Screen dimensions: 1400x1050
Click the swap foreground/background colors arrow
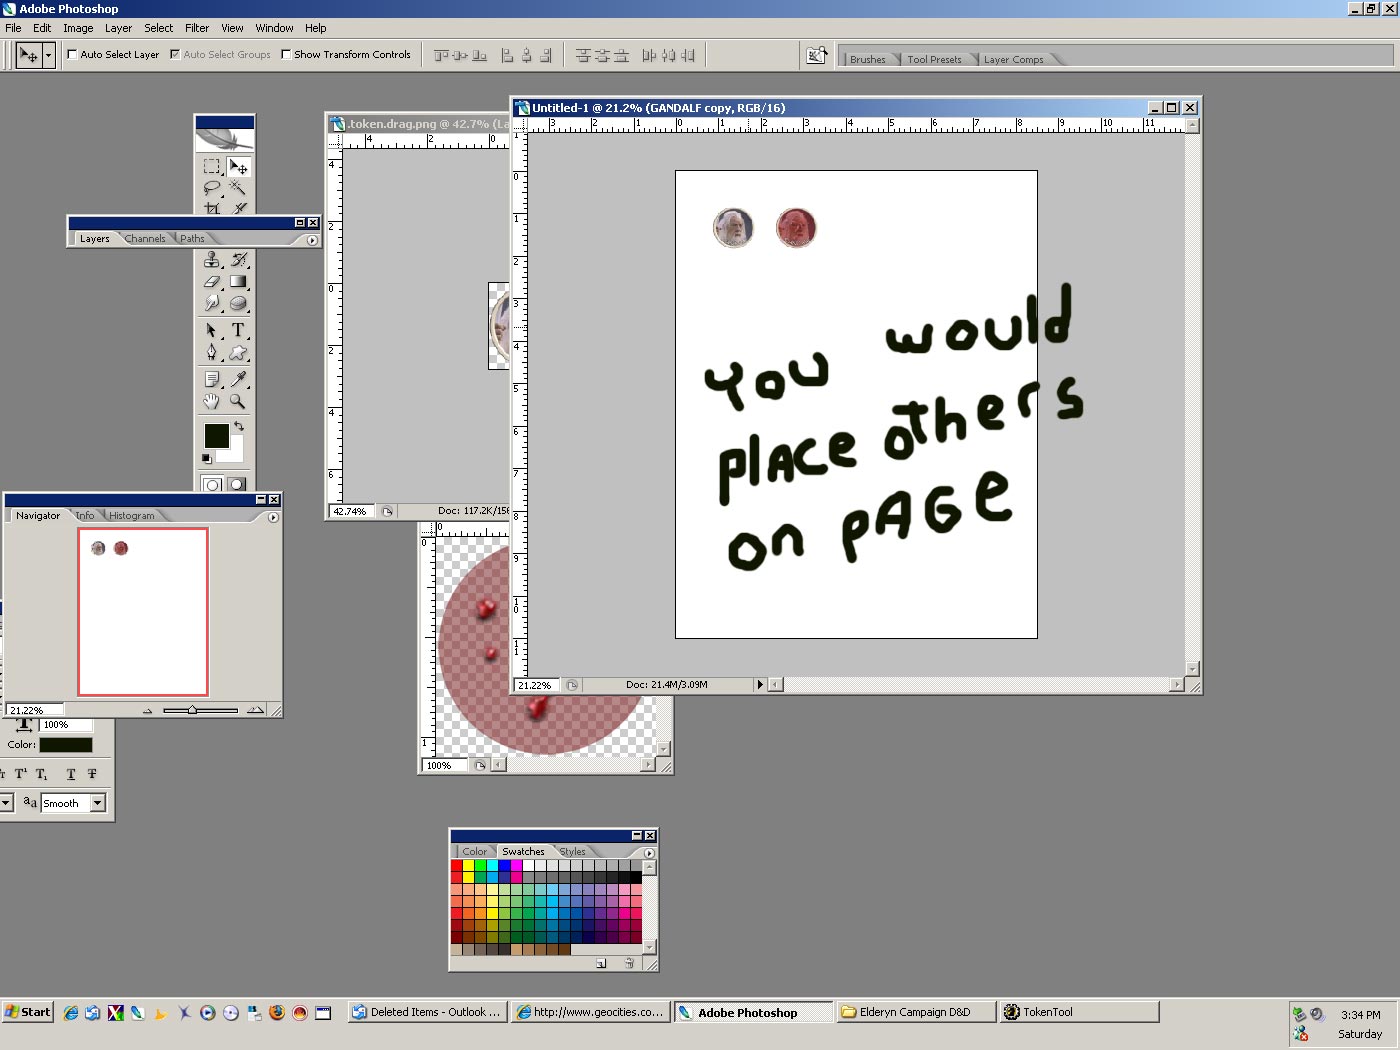(x=239, y=426)
